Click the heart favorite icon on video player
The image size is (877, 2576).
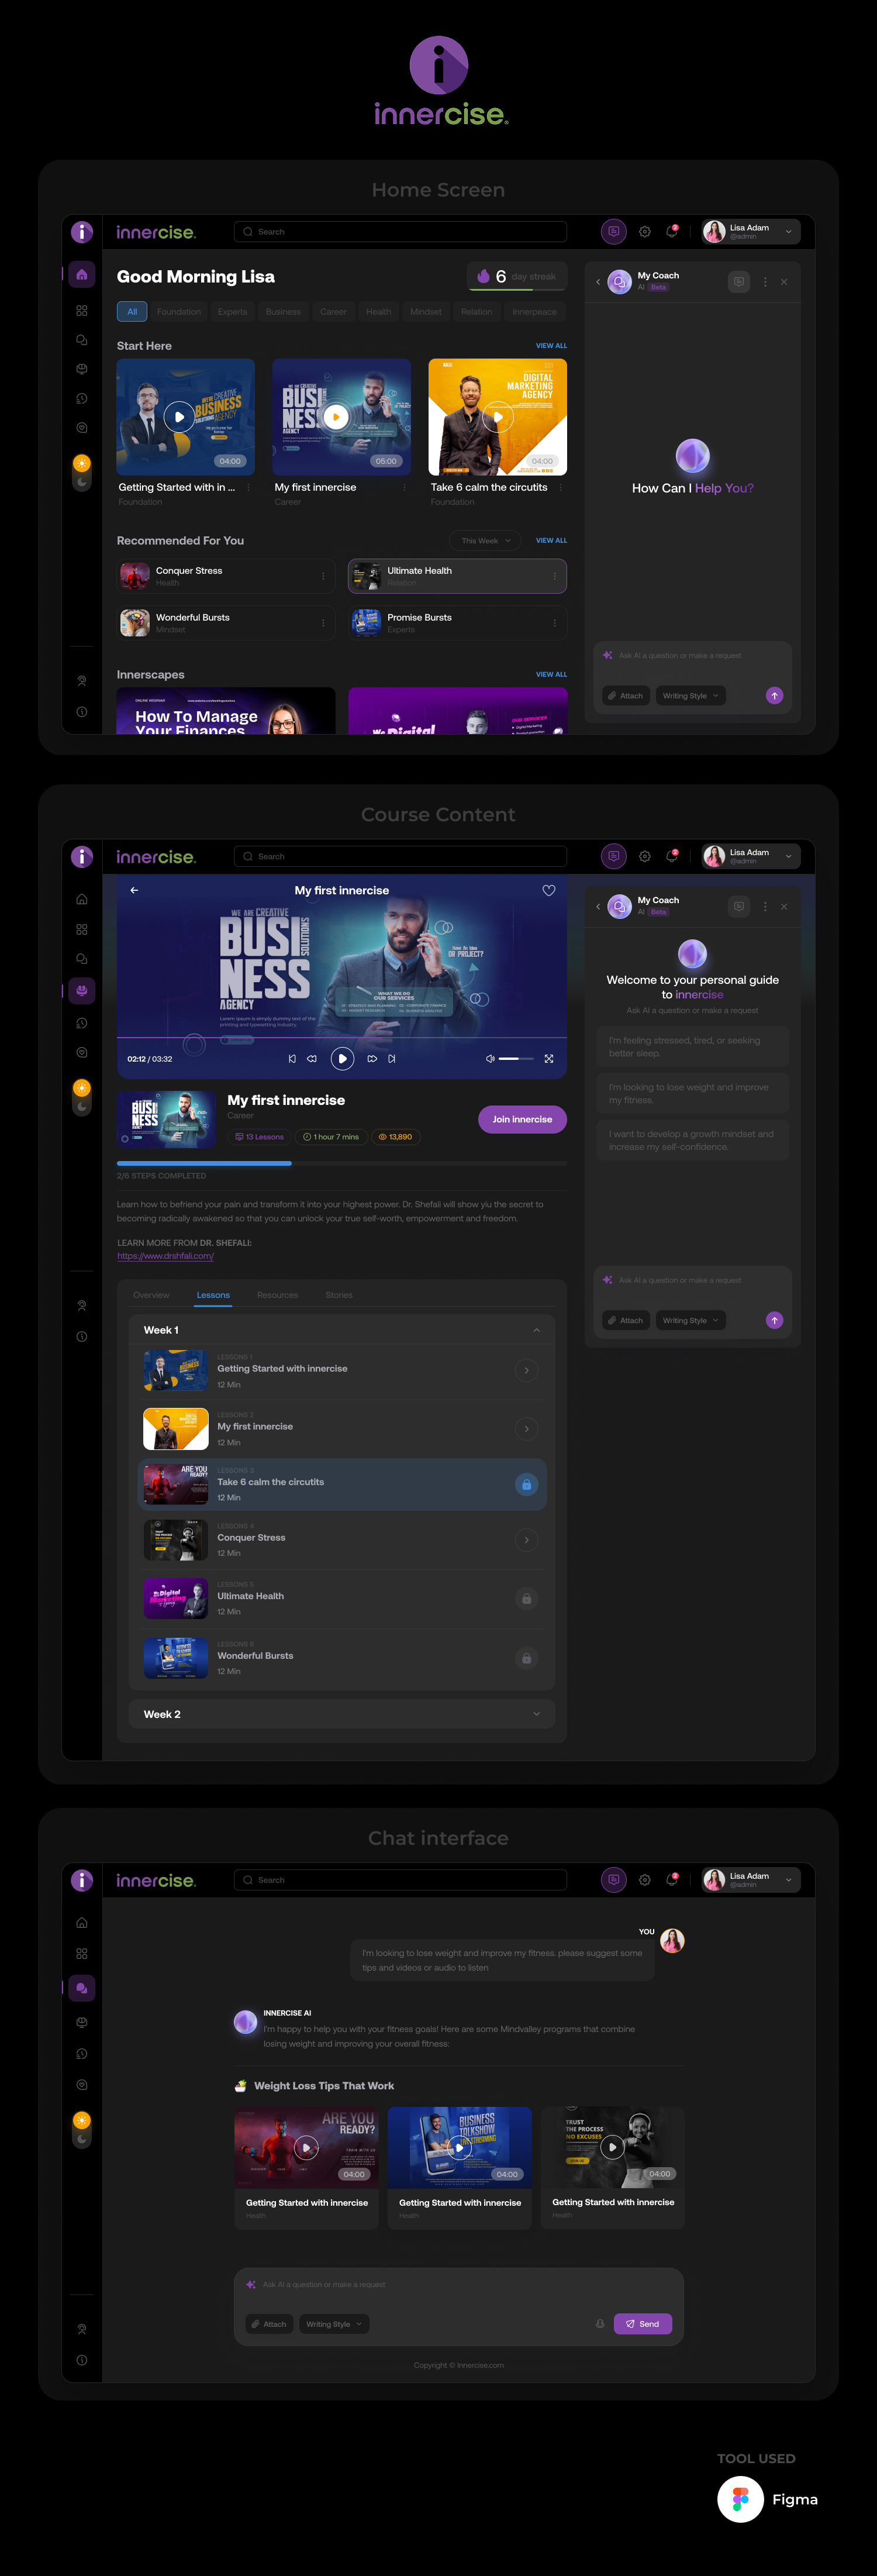coord(548,890)
